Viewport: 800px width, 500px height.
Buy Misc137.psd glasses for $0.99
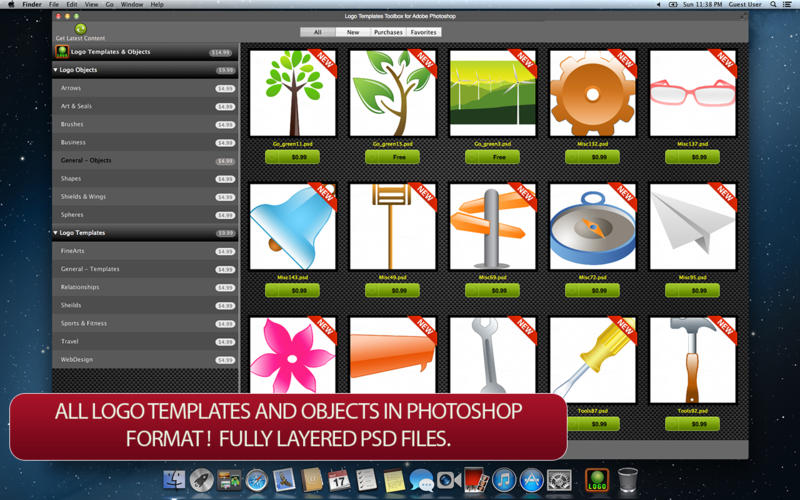click(x=692, y=157)
